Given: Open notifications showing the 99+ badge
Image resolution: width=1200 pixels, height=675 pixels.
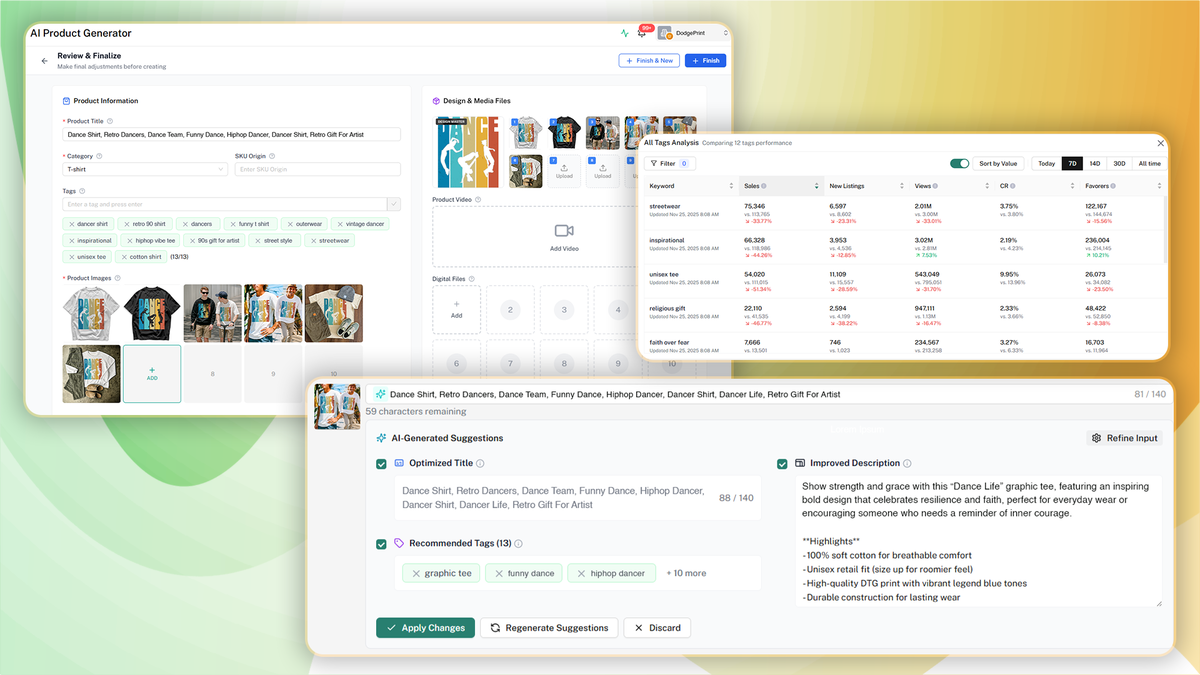Looking at the screenshot, I should click(x=640, y=34).
